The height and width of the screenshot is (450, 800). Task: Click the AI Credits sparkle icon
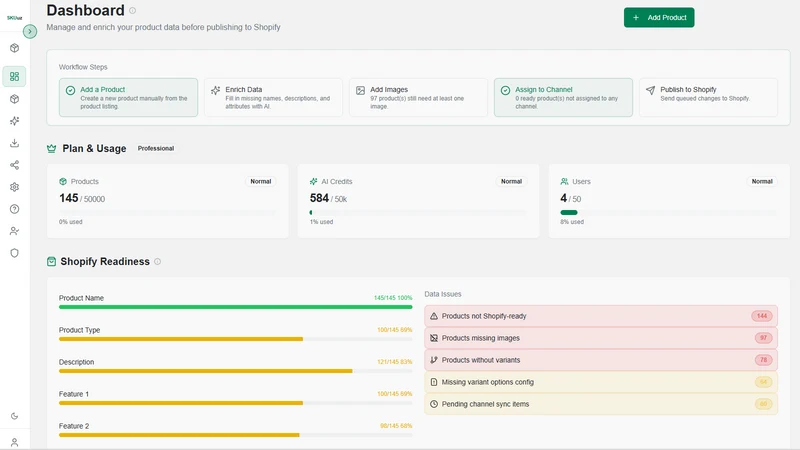[313, 181]
